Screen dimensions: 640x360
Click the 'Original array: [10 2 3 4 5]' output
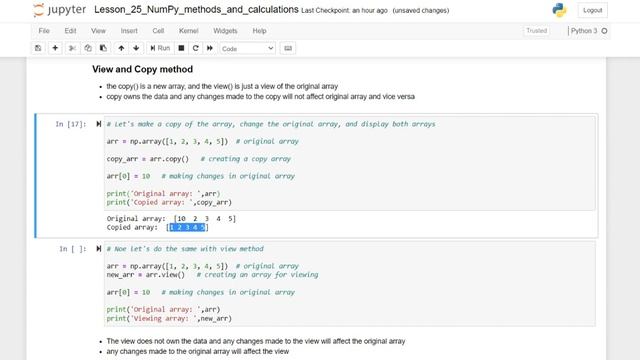(x=171, y=219)
